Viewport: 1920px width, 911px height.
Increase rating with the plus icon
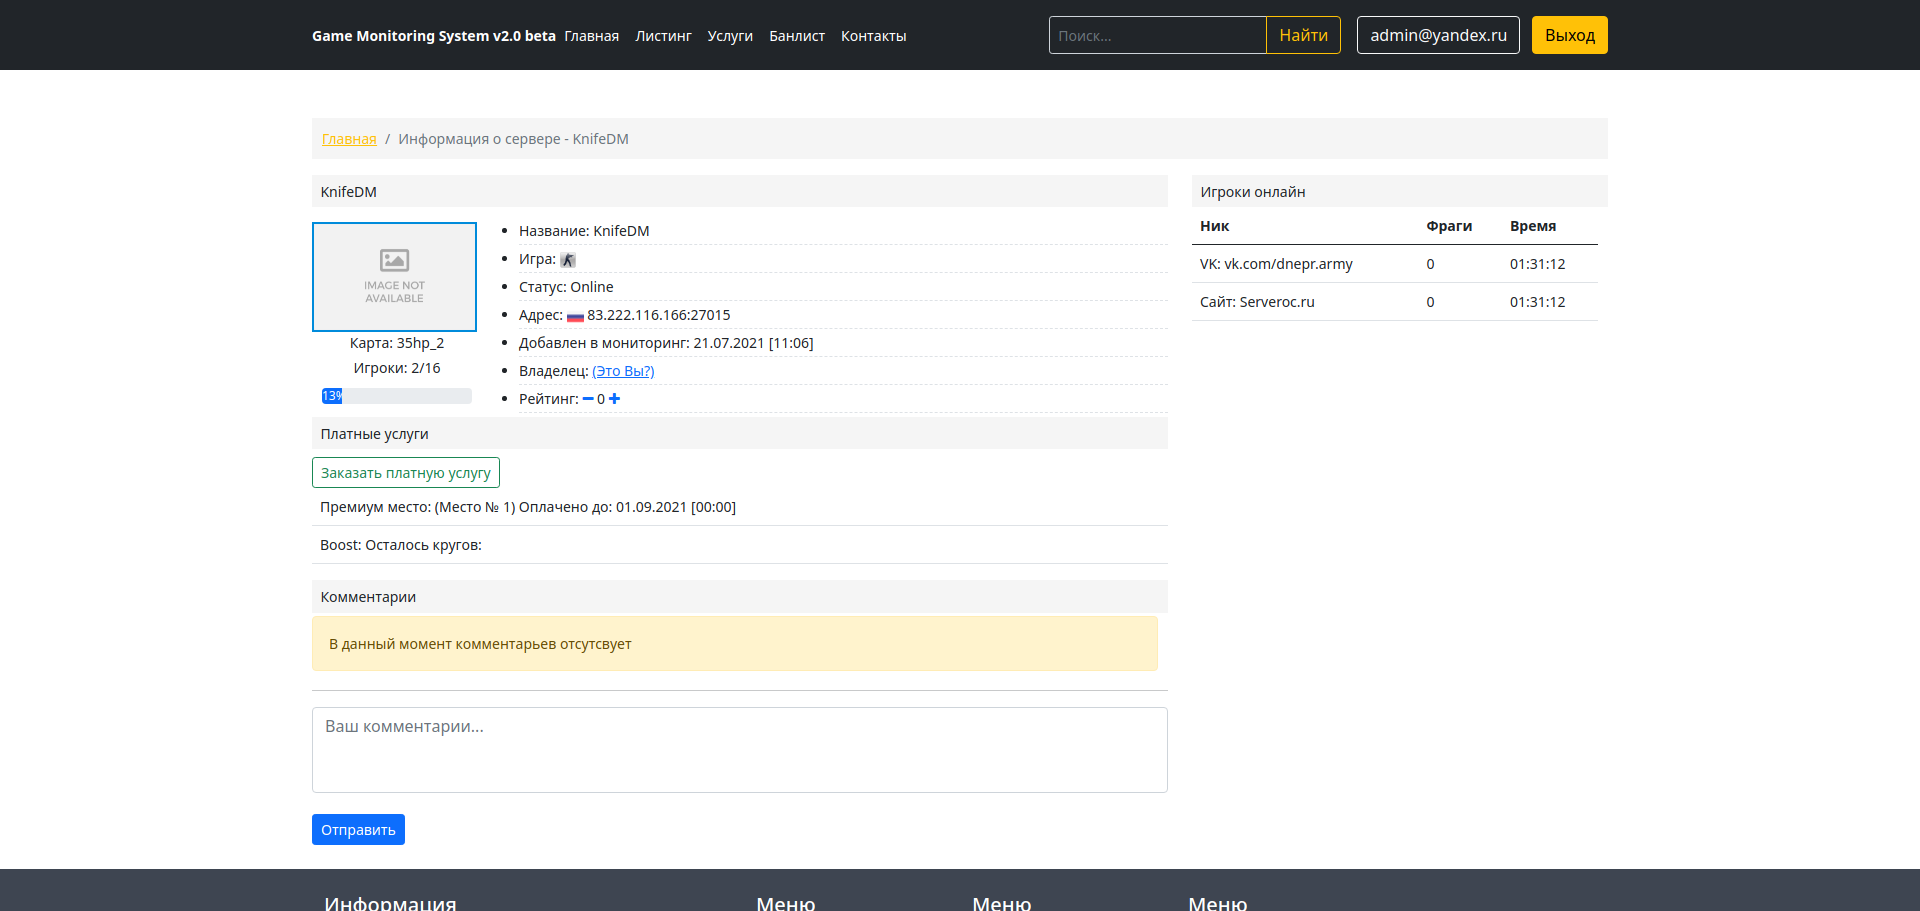pos(614,399)
